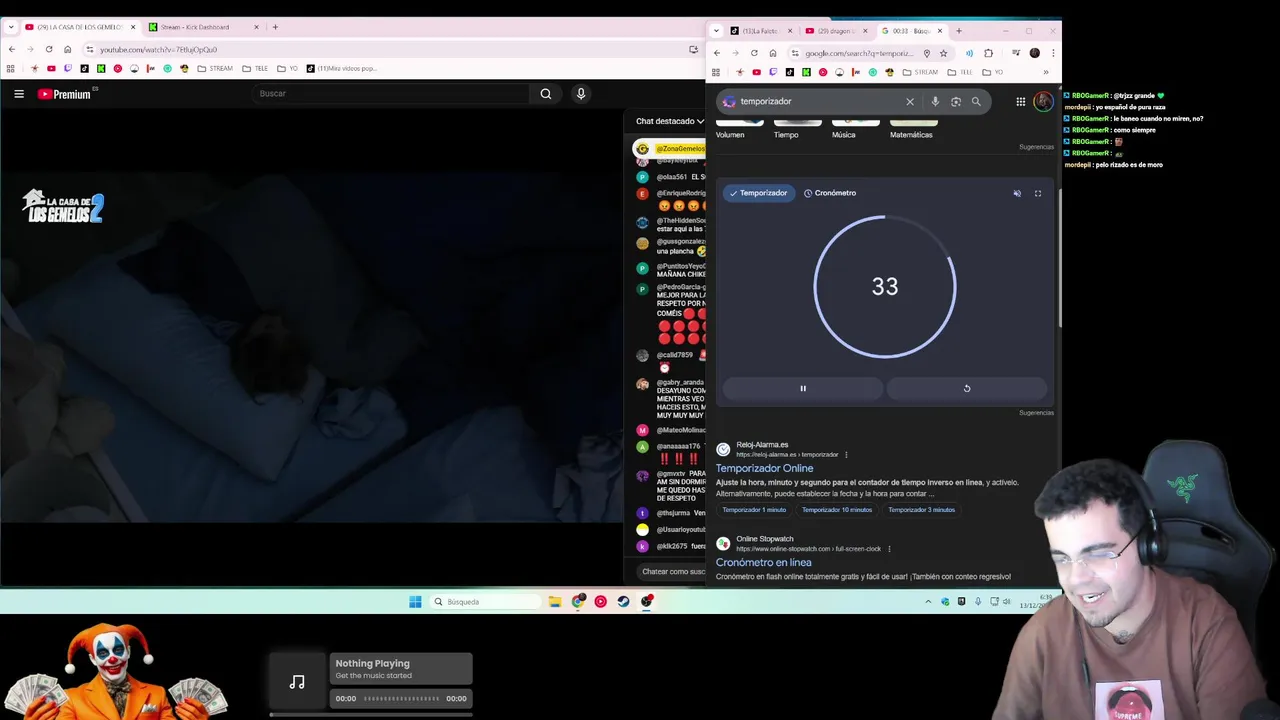
Task: Focus the YouTube Buscar search field
Action: tap(391, 94)
